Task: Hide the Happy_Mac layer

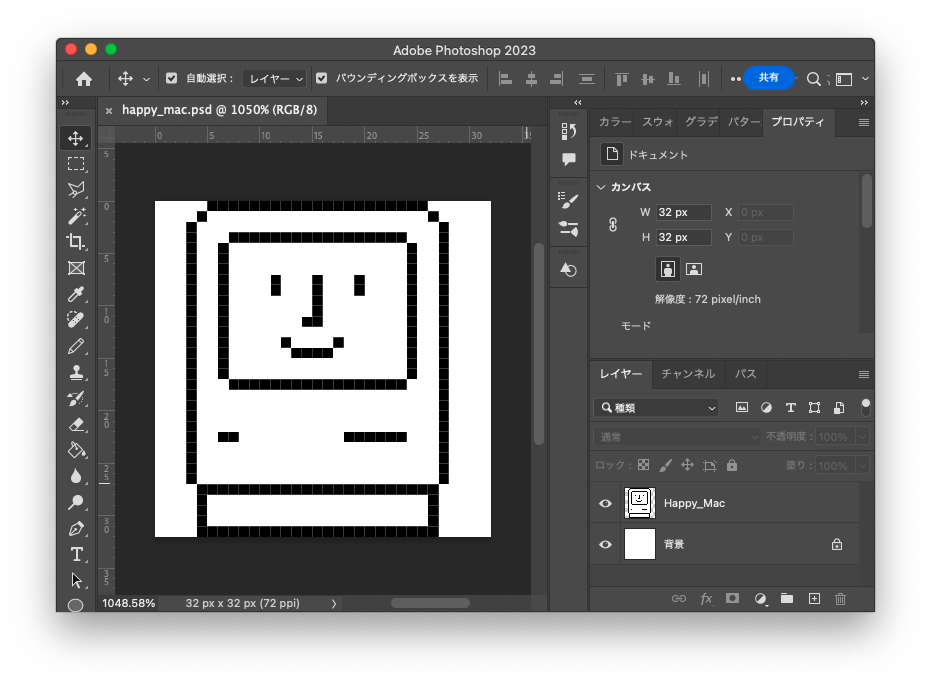Action: coord(605,503)
